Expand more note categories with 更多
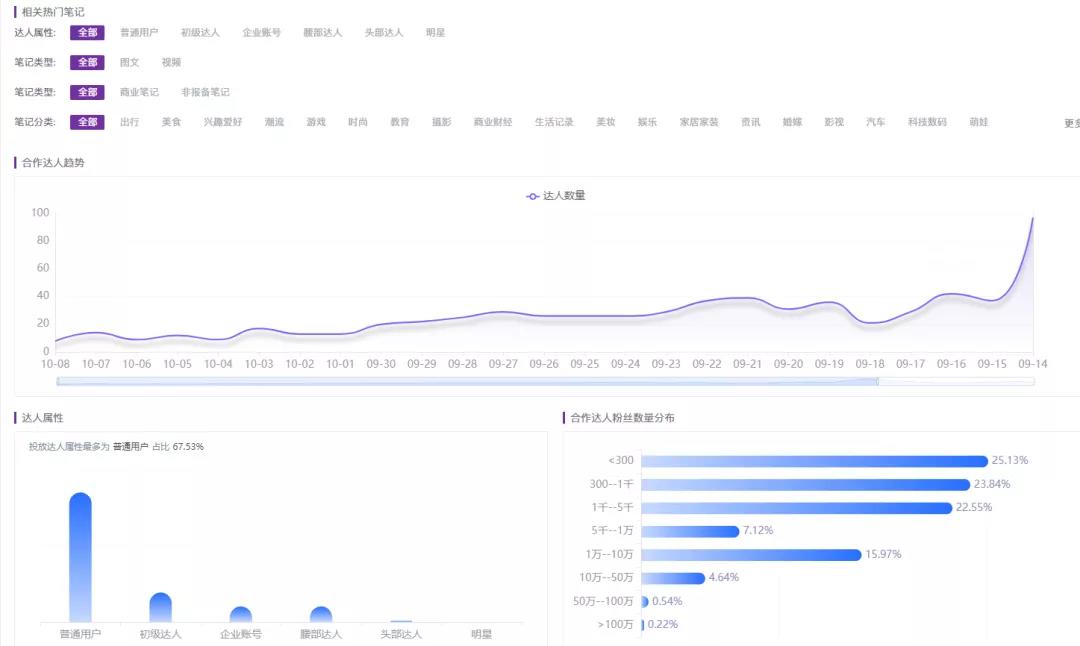 [x=1072, y=123]
